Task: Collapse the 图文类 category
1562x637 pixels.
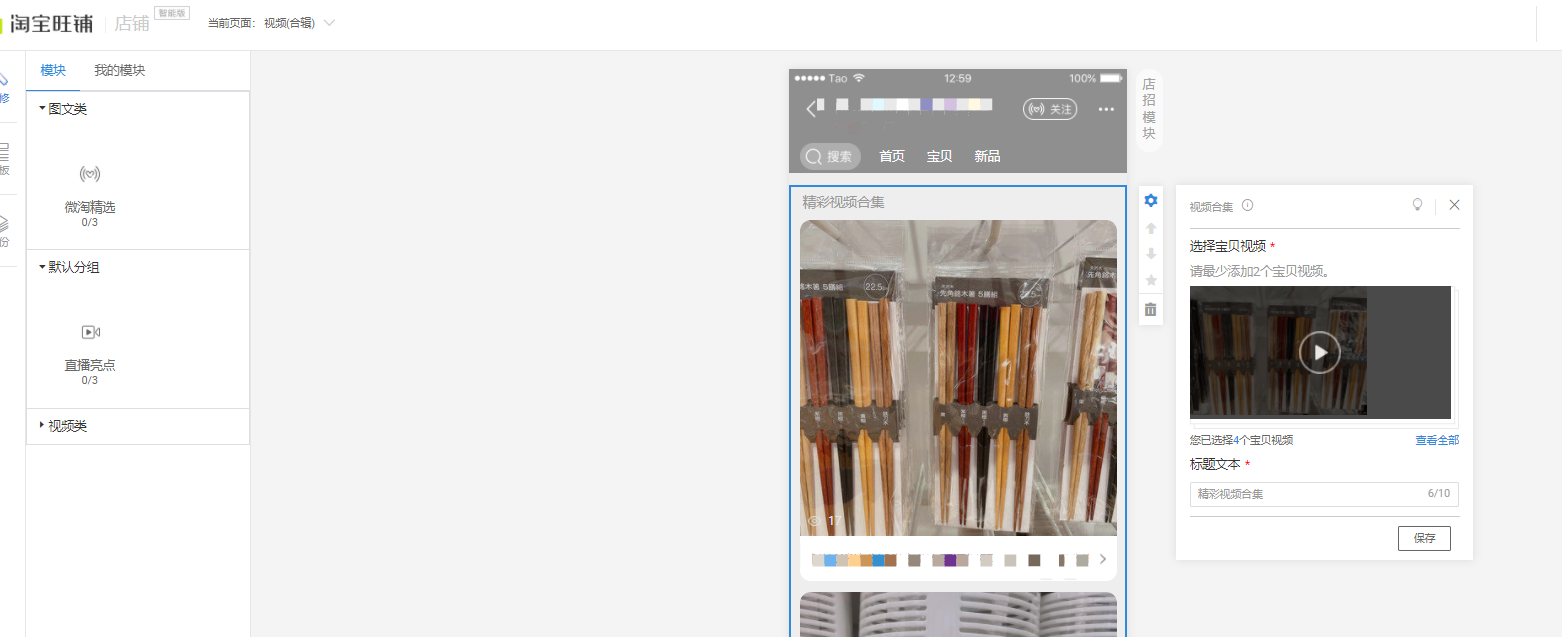Action: pos(63,109)
